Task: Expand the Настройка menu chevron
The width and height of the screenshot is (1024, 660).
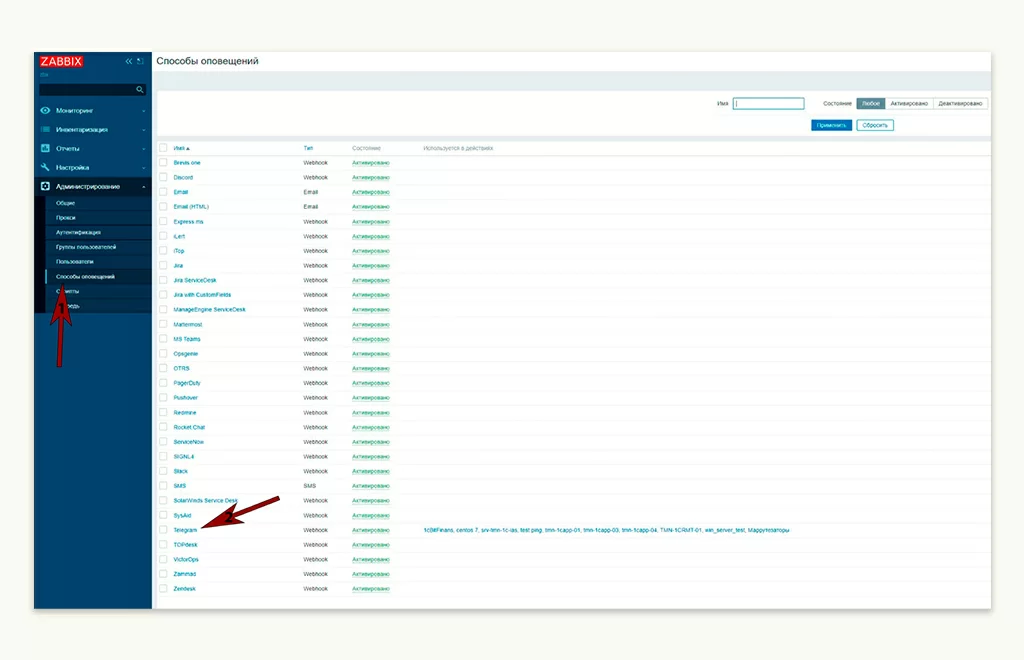Action: pos(143,168)
